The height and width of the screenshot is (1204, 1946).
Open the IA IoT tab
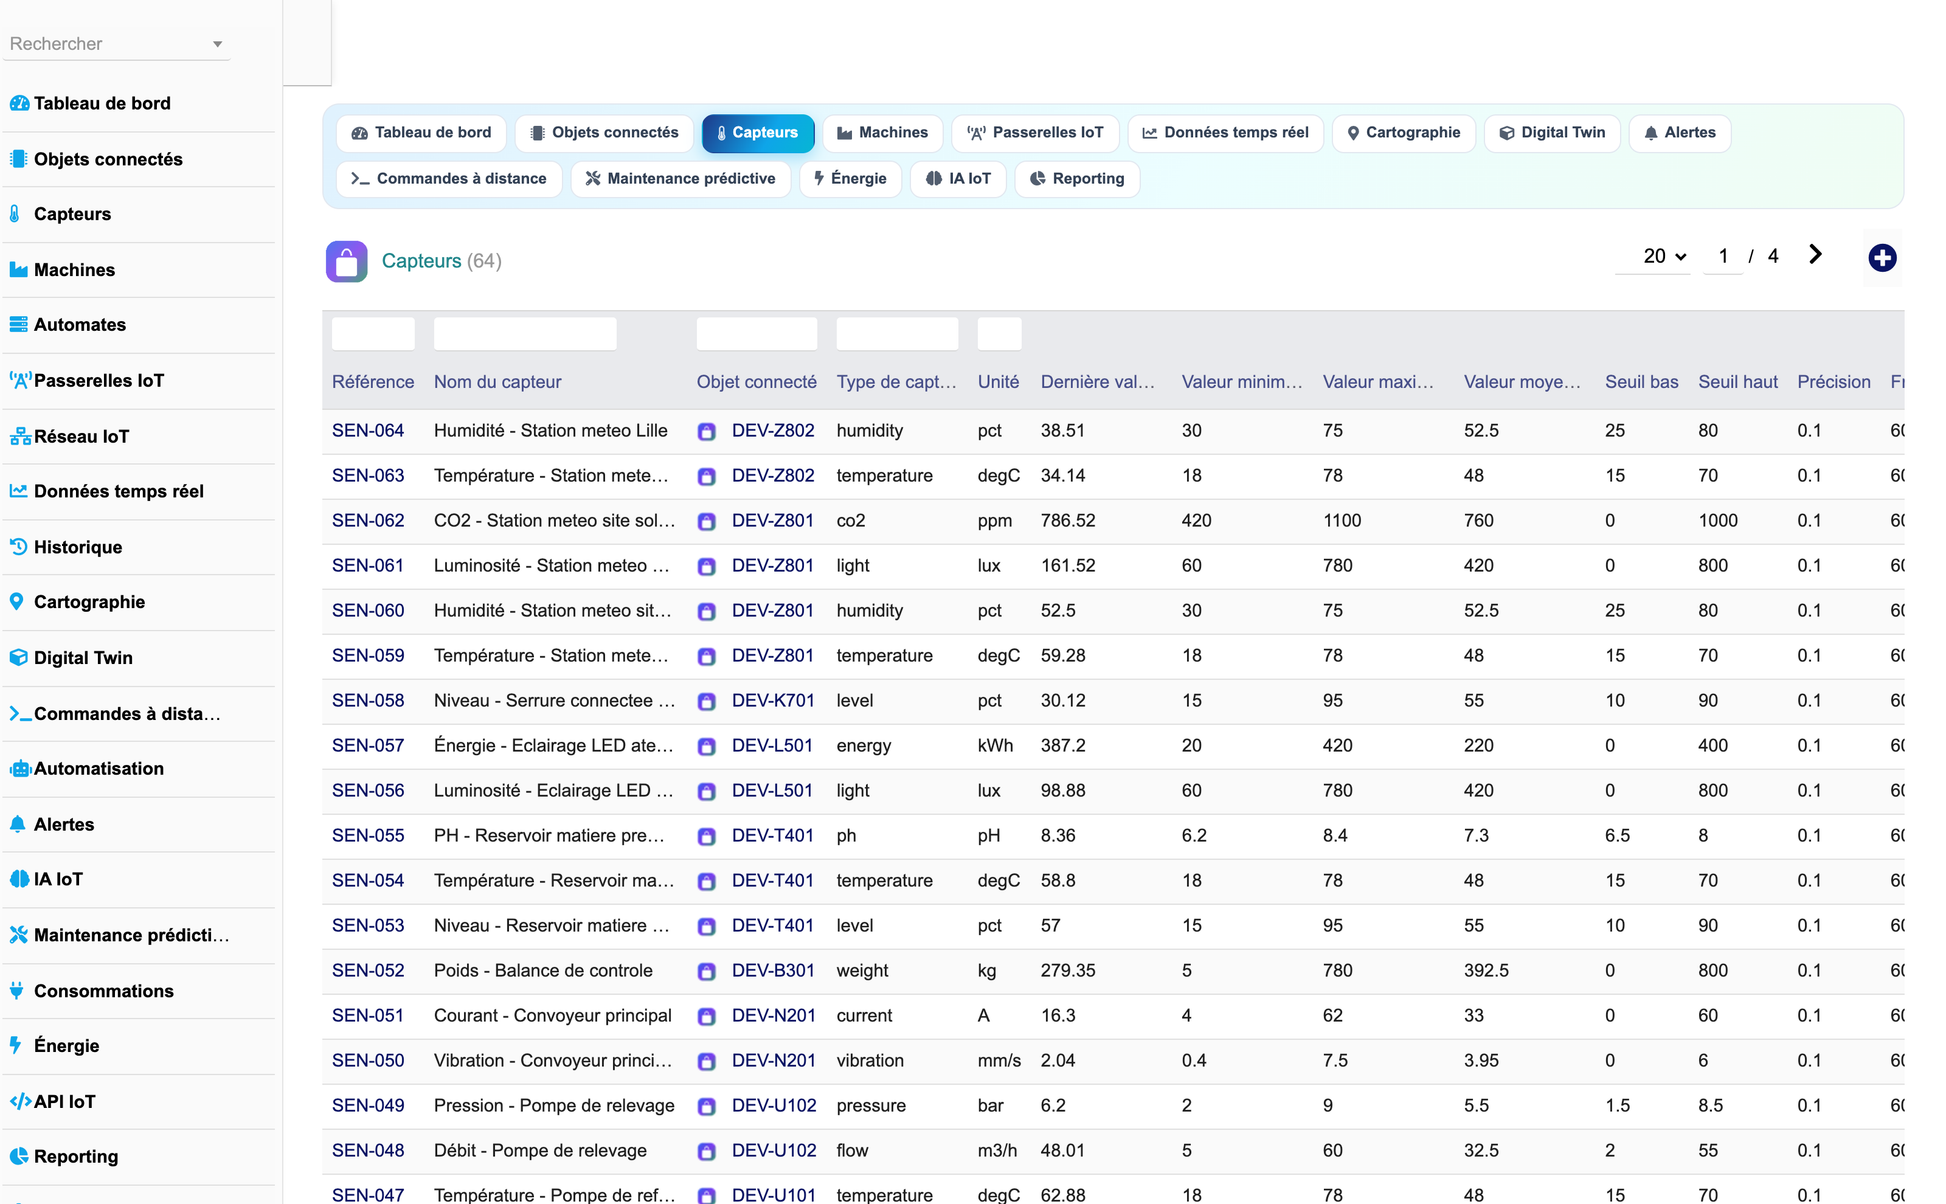pyautogui.click(x=958, y=179)
